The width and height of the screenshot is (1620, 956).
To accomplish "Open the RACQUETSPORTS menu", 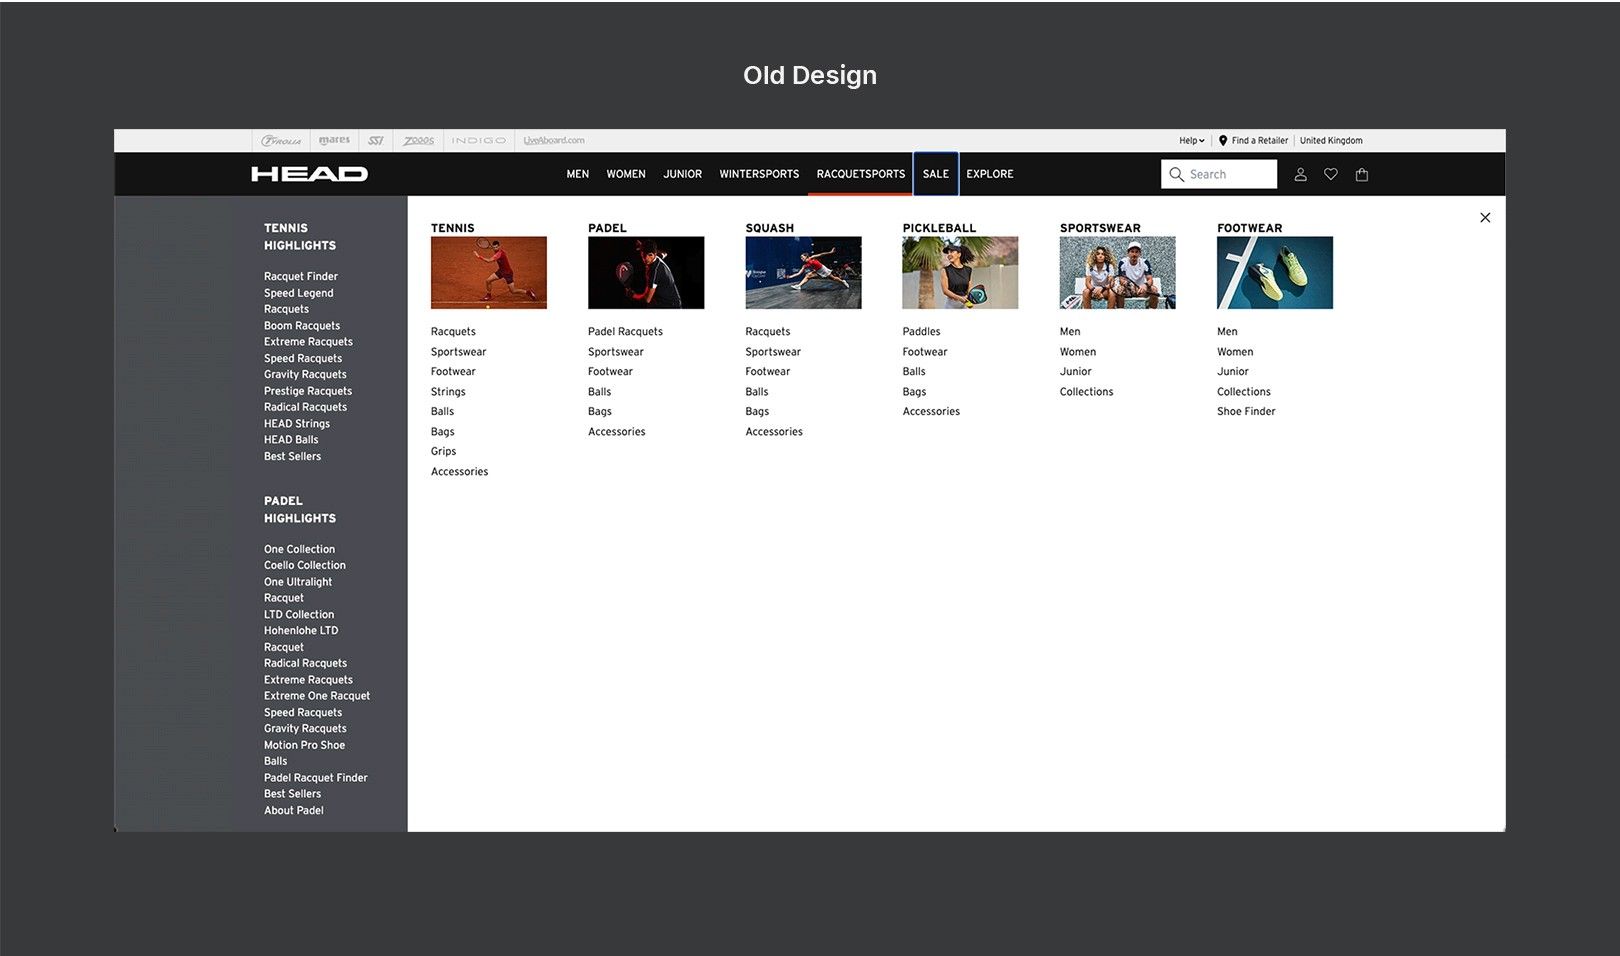I will (861, 174).
